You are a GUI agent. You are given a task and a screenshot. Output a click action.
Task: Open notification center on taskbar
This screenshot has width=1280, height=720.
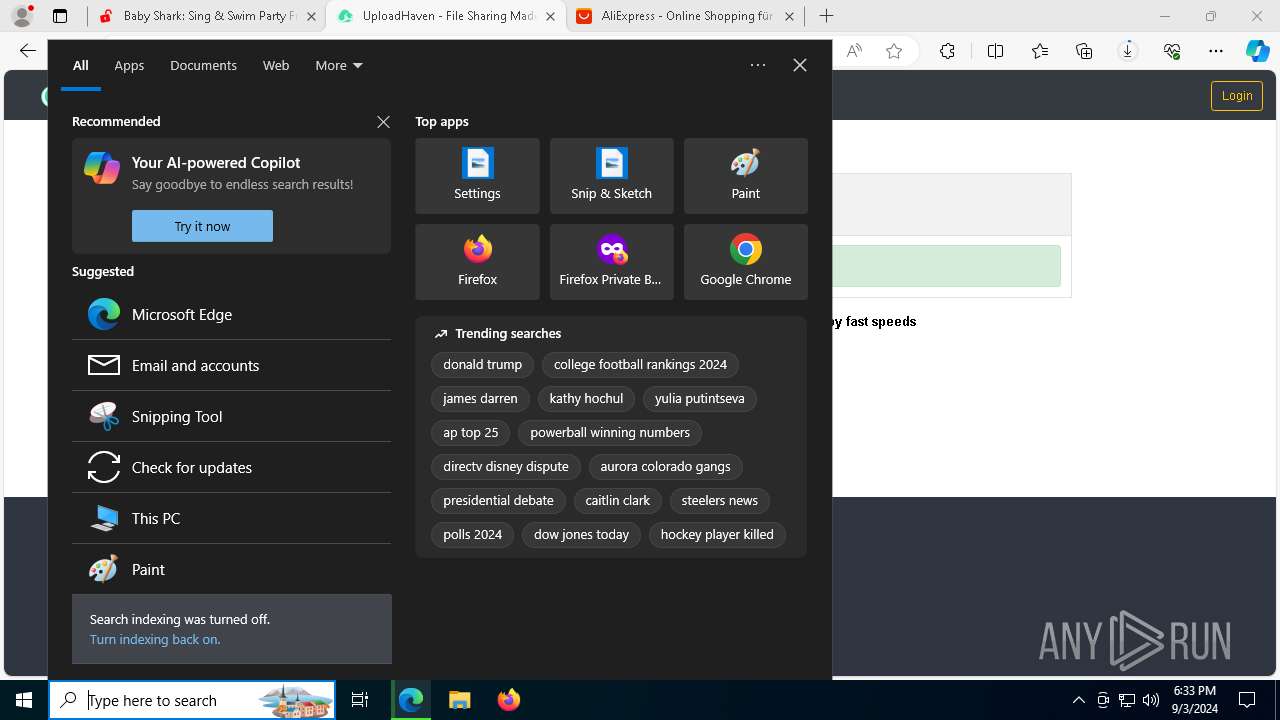[1247, 700]
